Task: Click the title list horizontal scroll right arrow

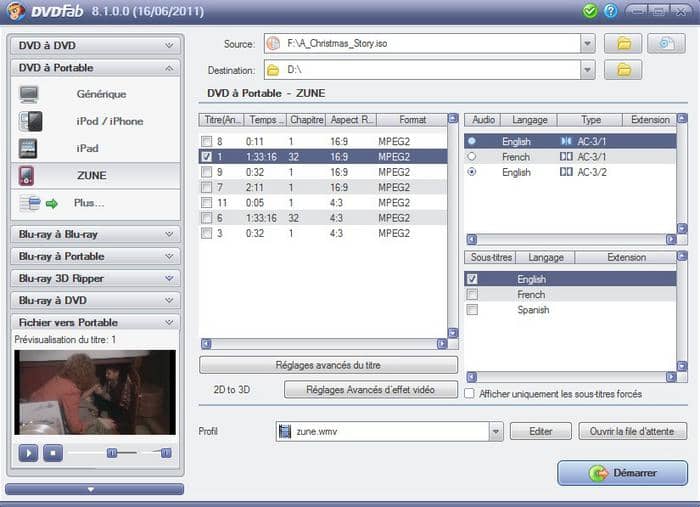Action: (442, 344)
